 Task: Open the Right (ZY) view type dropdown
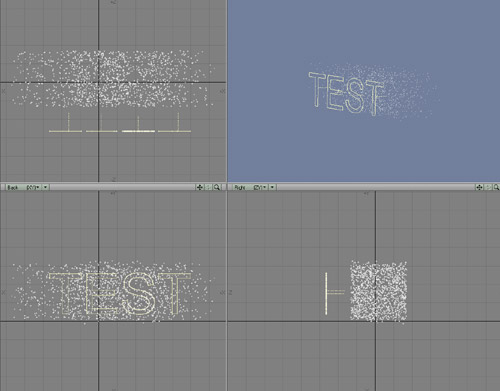(x=250, y=187)
